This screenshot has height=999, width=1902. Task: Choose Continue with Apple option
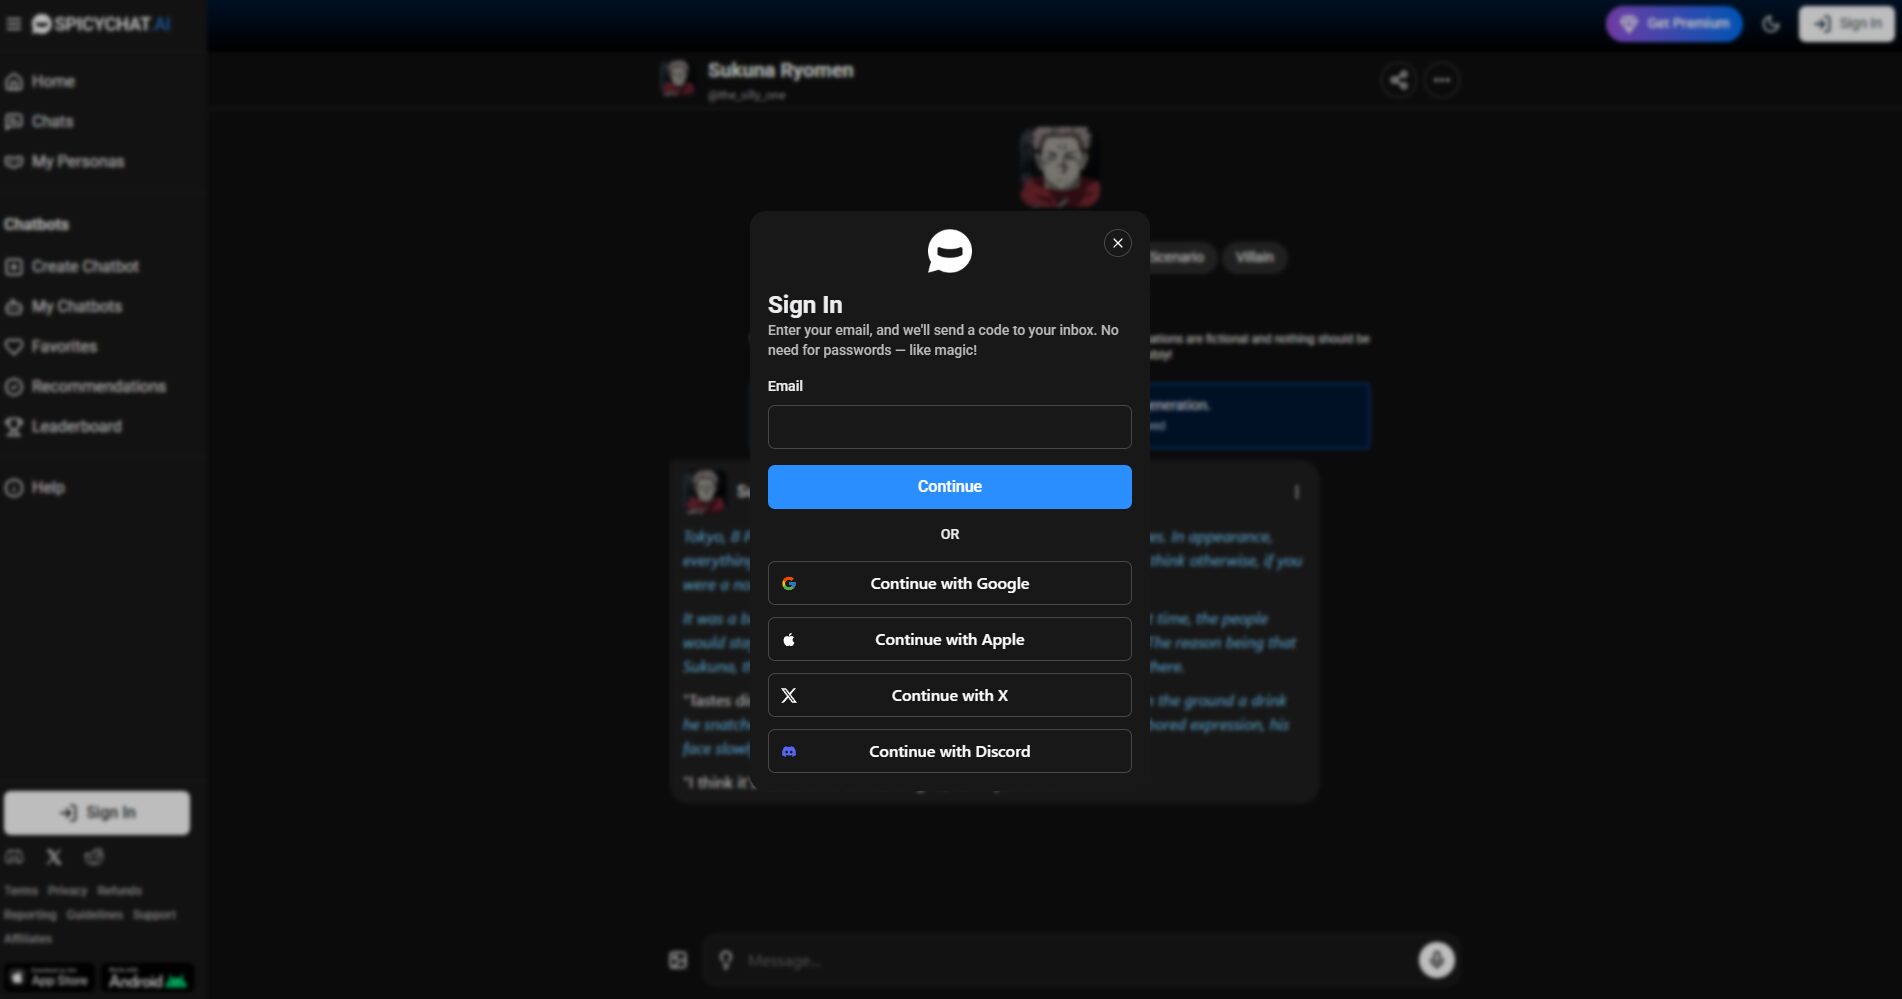click(949, 639)
